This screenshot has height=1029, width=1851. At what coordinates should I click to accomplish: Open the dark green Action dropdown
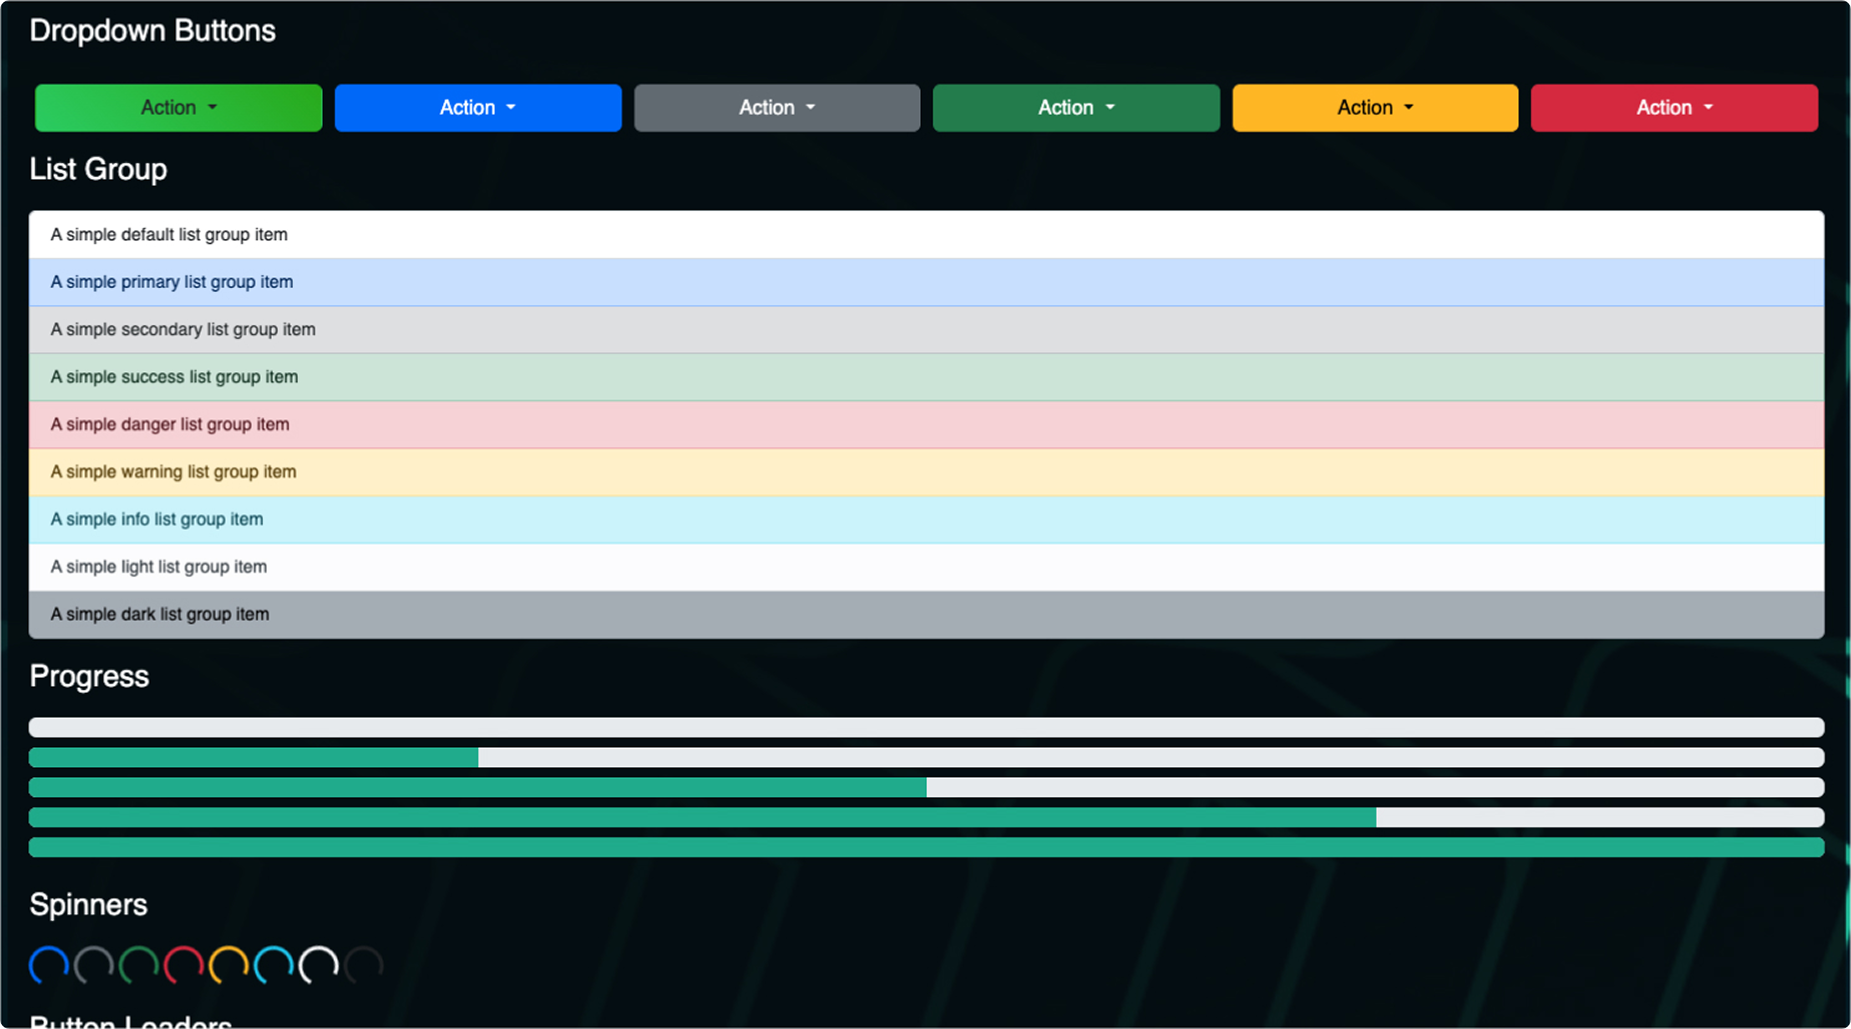(x=1076, y=108)
